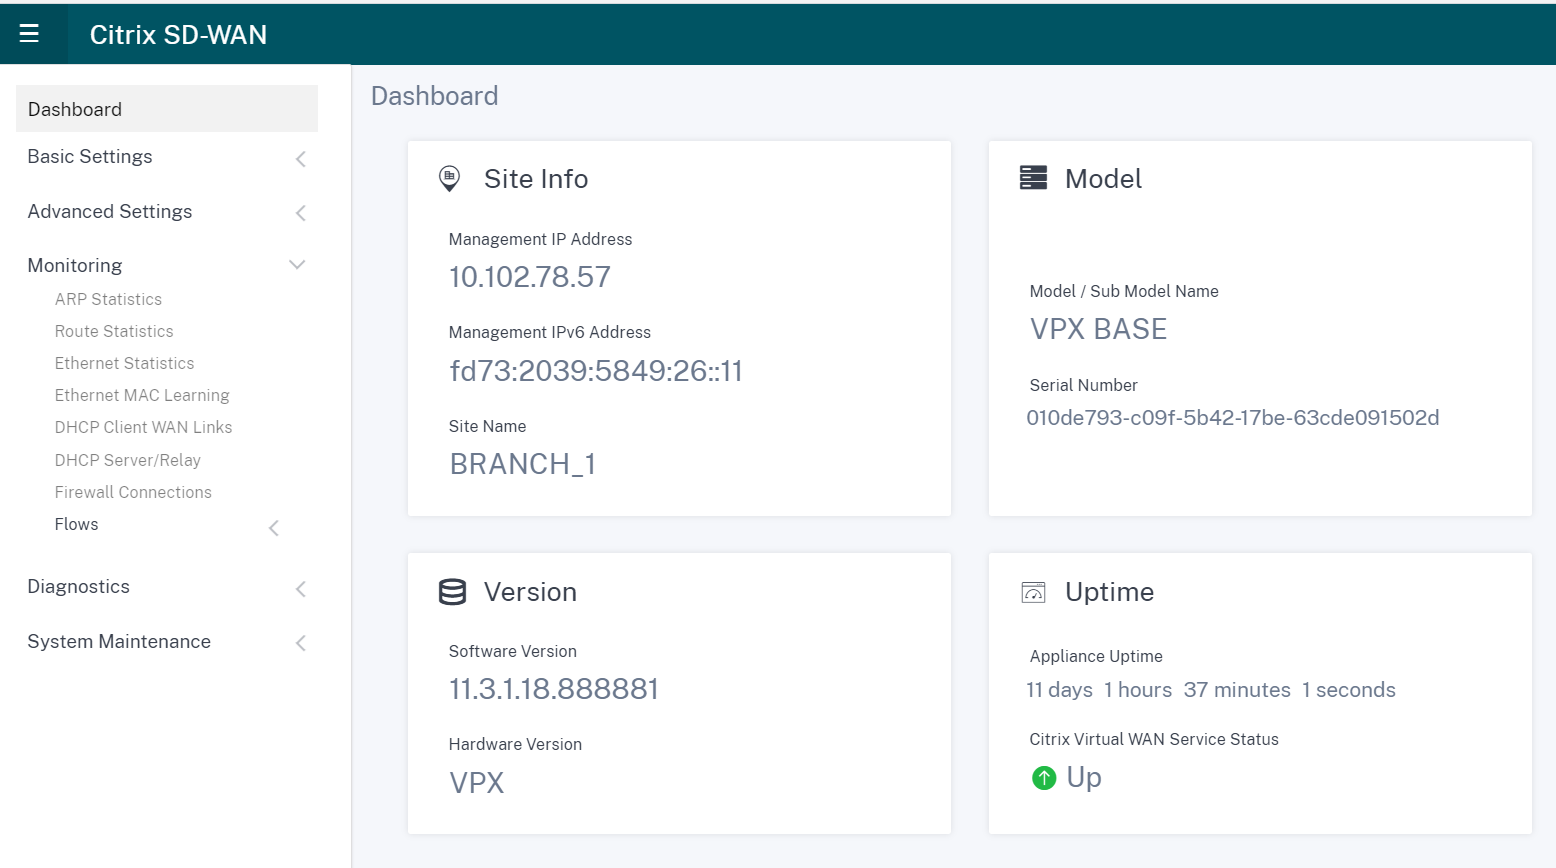Expand the Advanced Settings chevron
Image resolution: width=1556 pixels, height=868 pixels.
click(301, 213)
